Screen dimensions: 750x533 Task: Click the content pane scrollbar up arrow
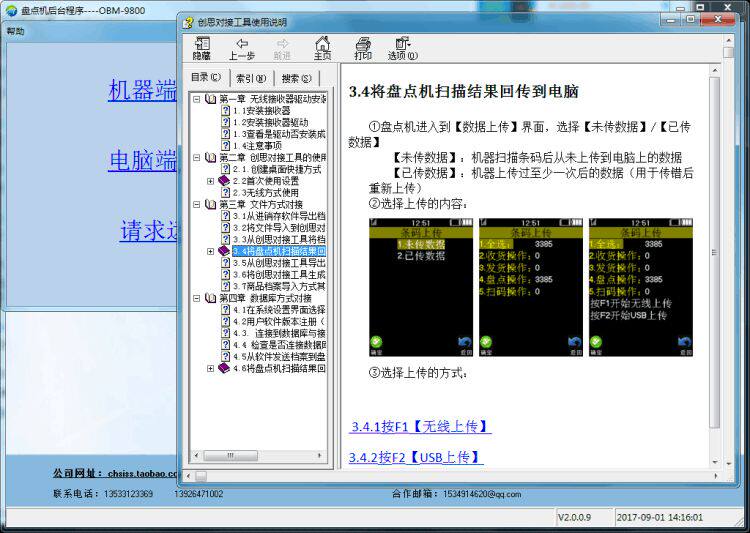pos(715,71)
